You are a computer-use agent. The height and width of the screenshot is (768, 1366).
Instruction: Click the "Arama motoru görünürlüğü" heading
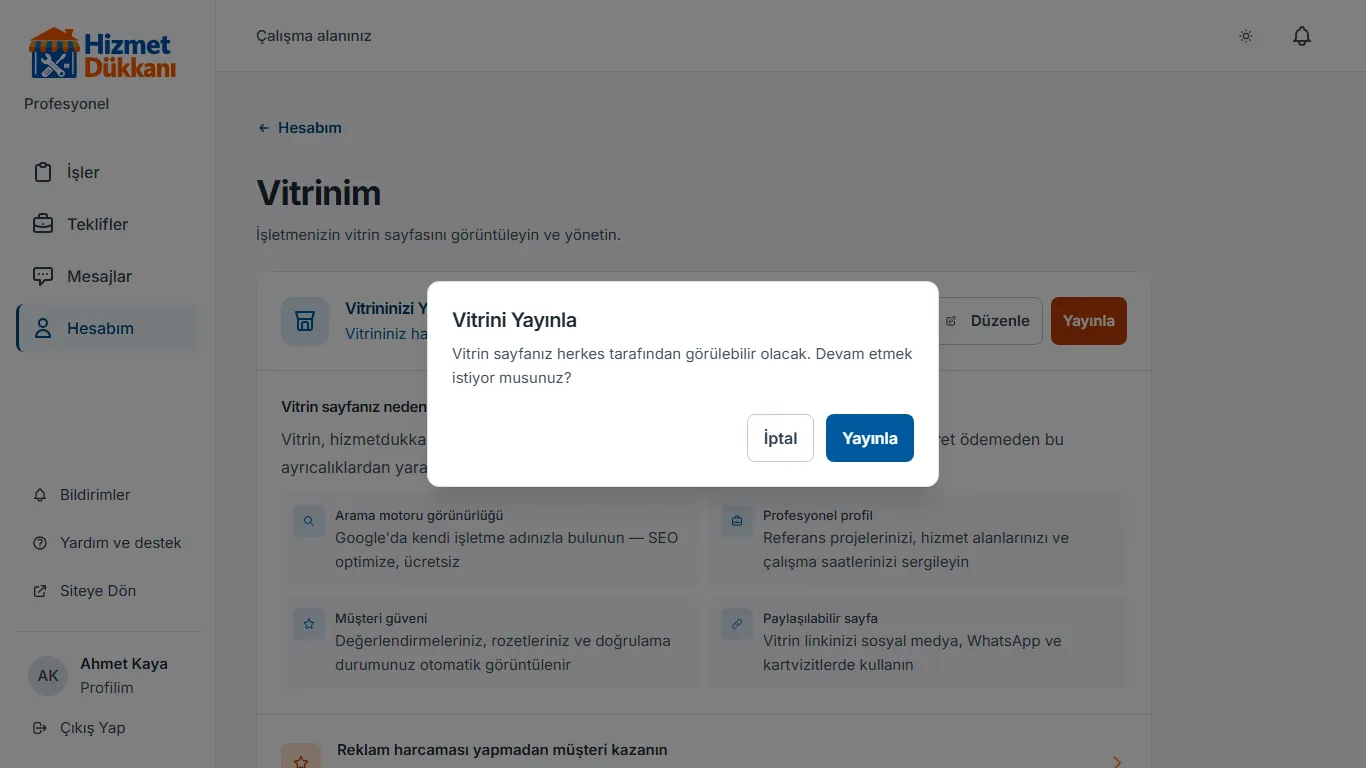[x=419, y=516]
